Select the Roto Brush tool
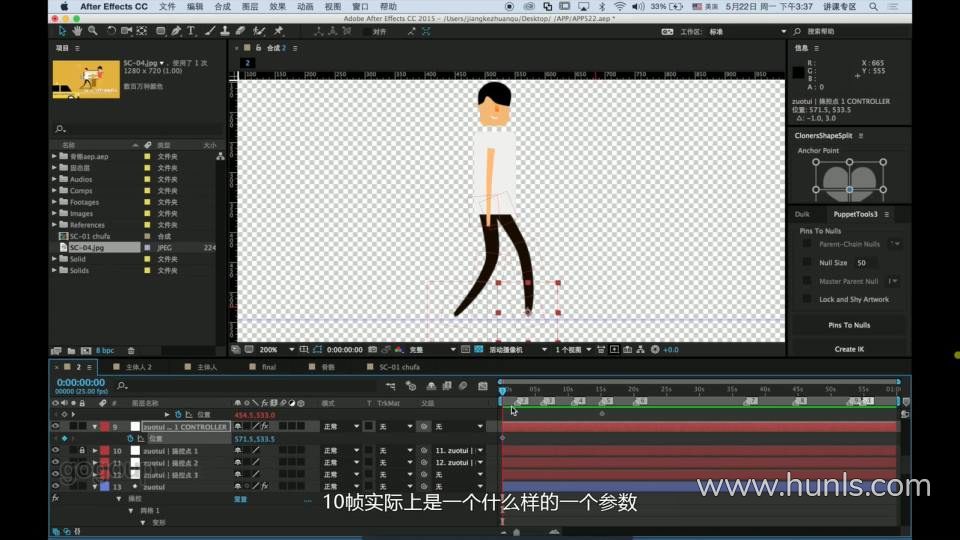The width and height of the screenshot is (960, 540). pos(259,31)
